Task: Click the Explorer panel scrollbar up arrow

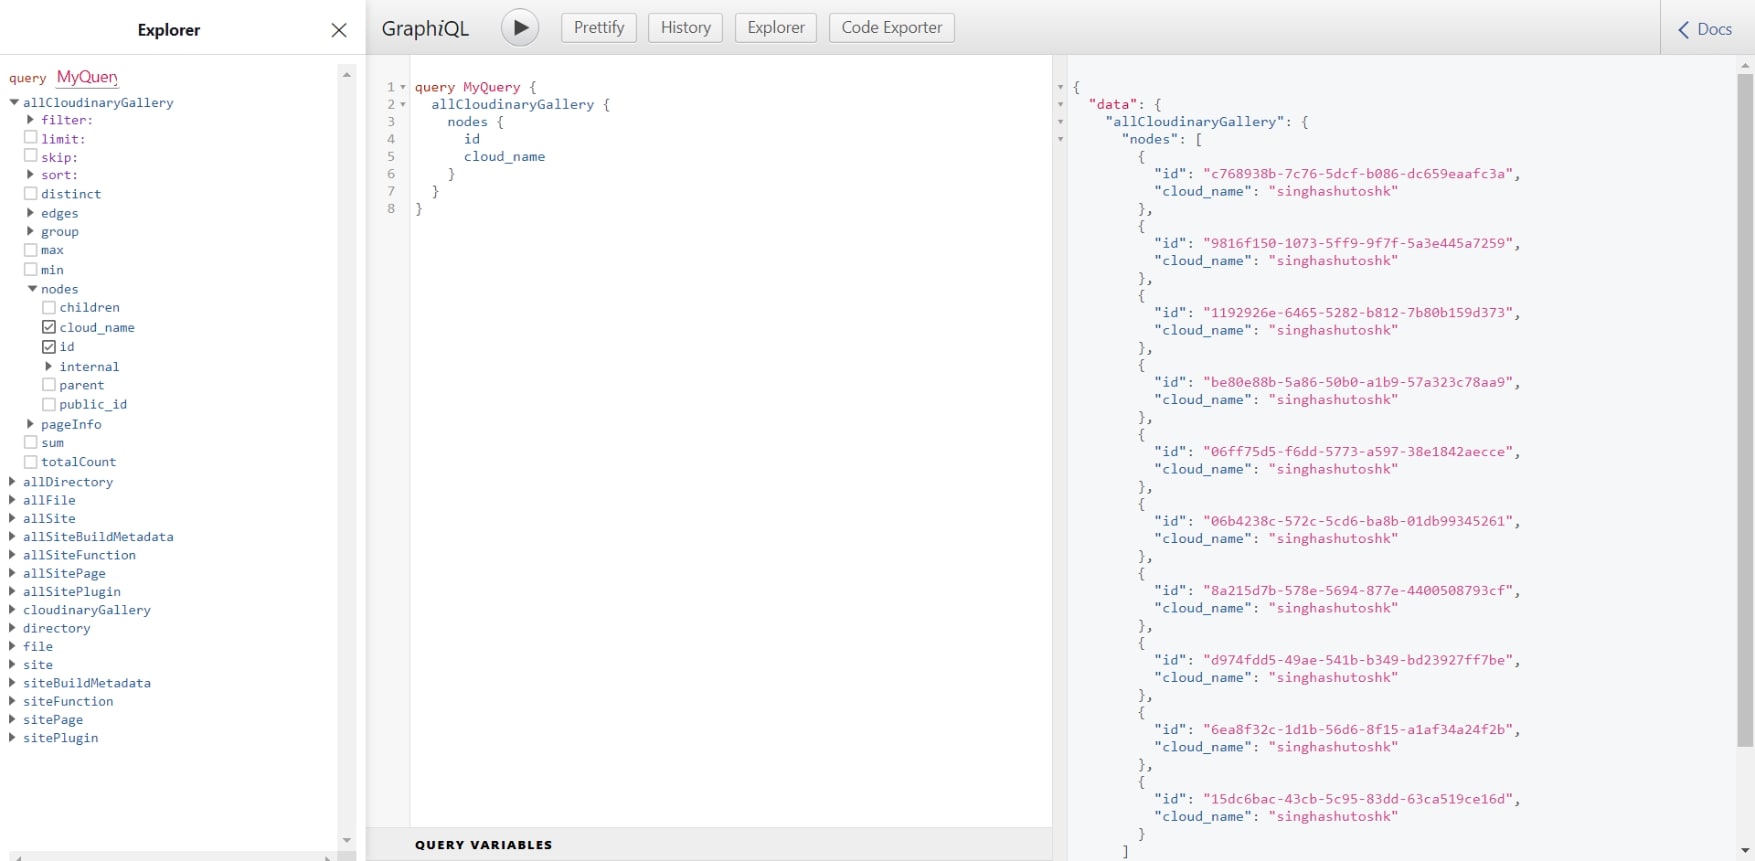Action: pyautogui.click(x=347, y=74)
